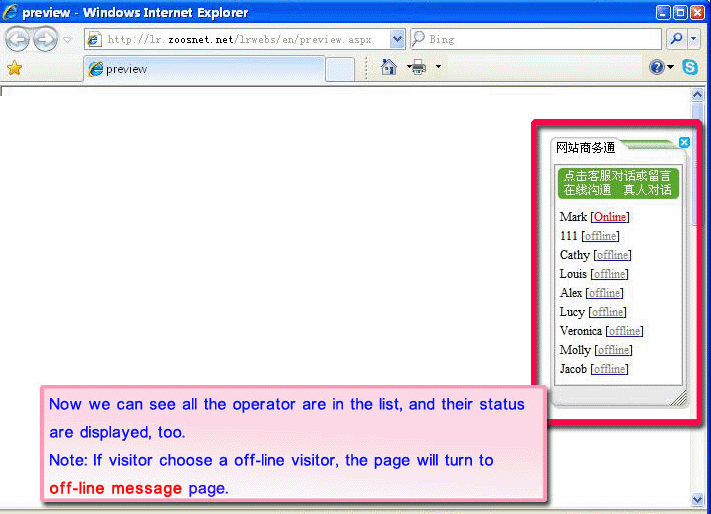Click Alex's offline status link

pos(604,293)
